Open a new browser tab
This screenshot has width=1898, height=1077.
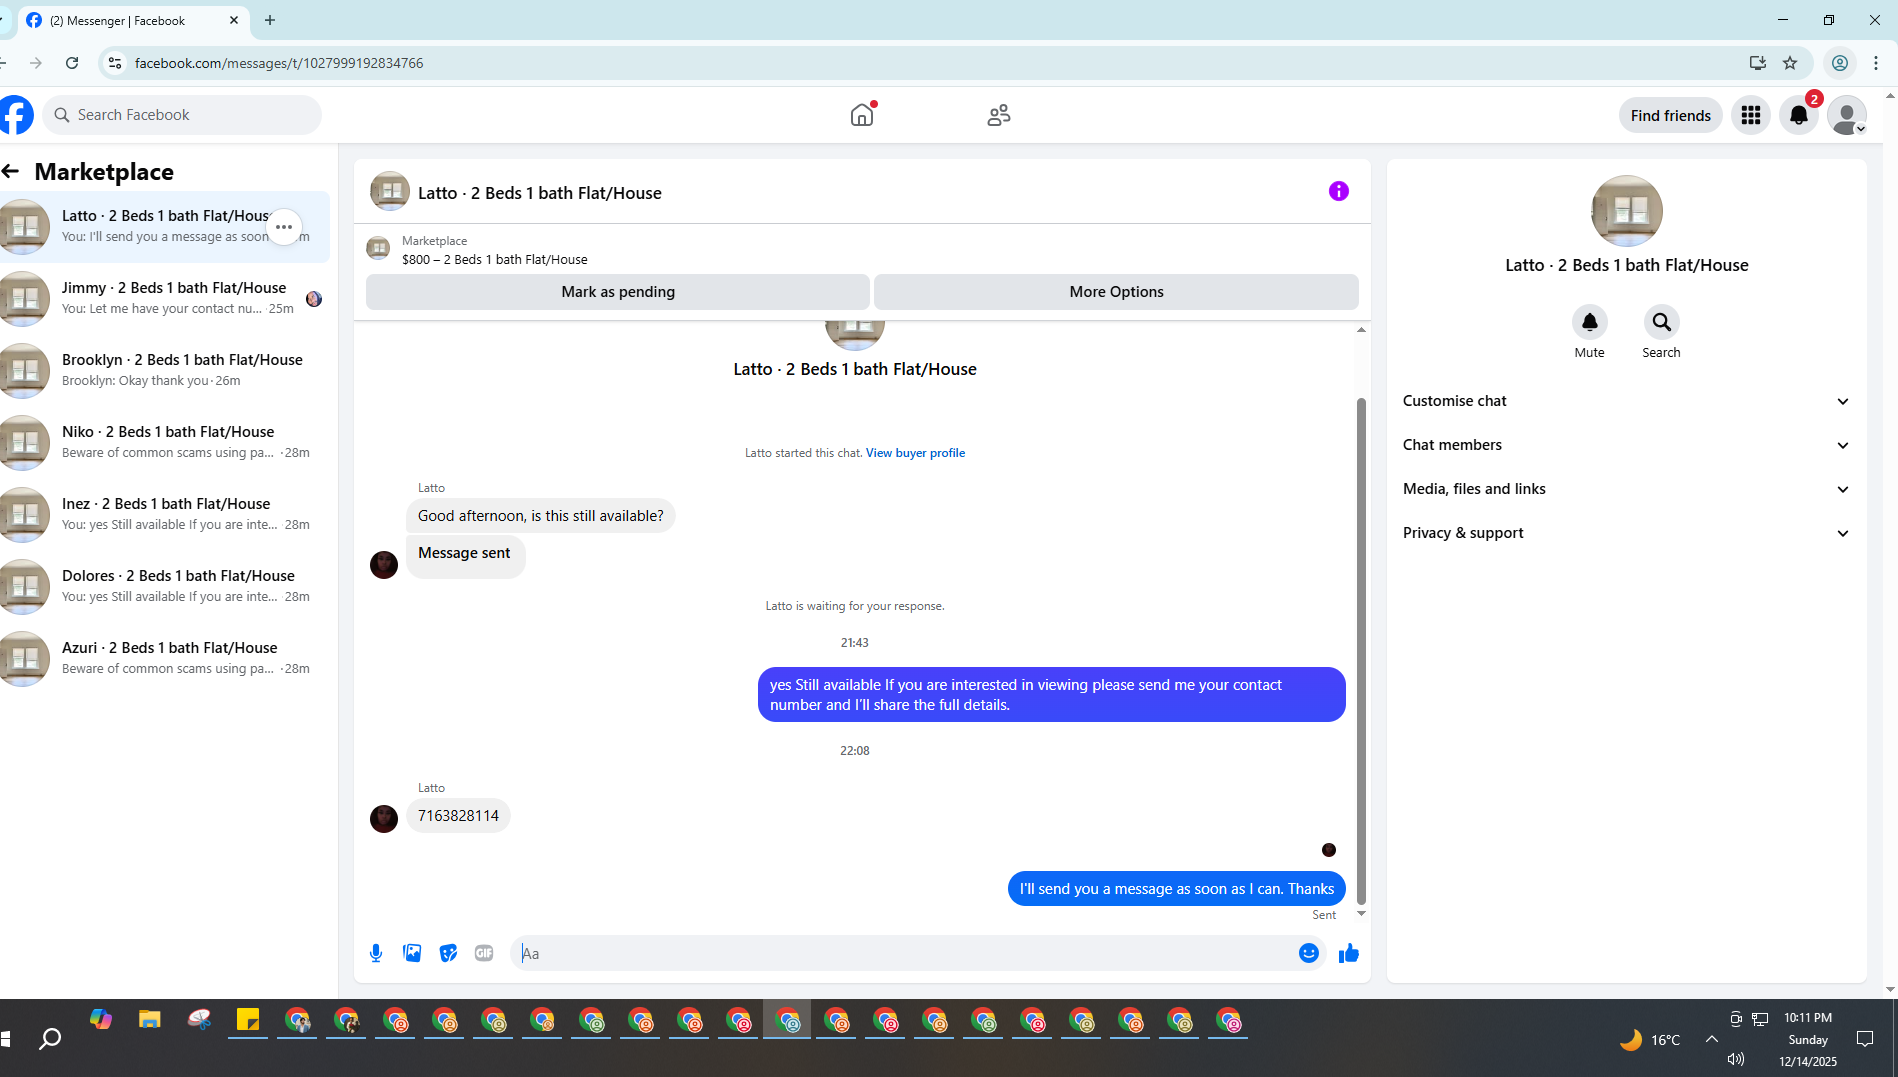pyautogui.click(x=270, y=20)
